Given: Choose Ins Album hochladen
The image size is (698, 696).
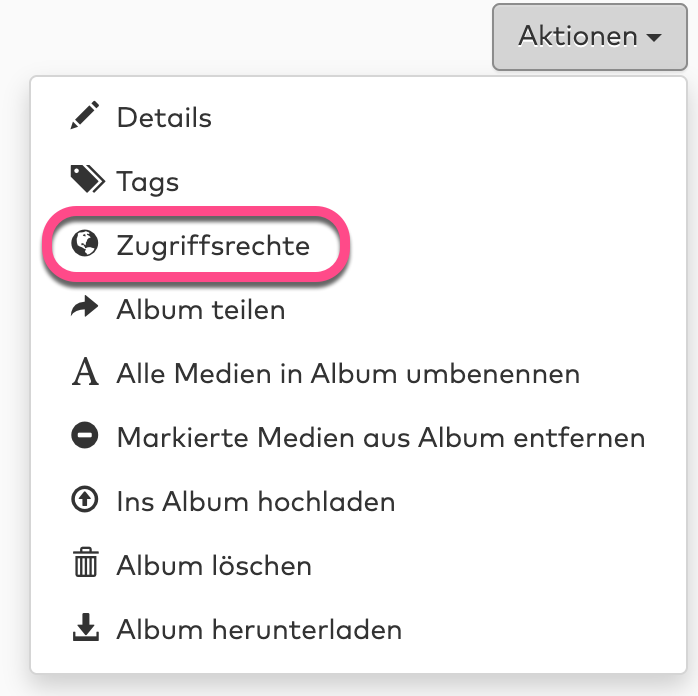Looking at the screenshot, I should coord(256,501).
